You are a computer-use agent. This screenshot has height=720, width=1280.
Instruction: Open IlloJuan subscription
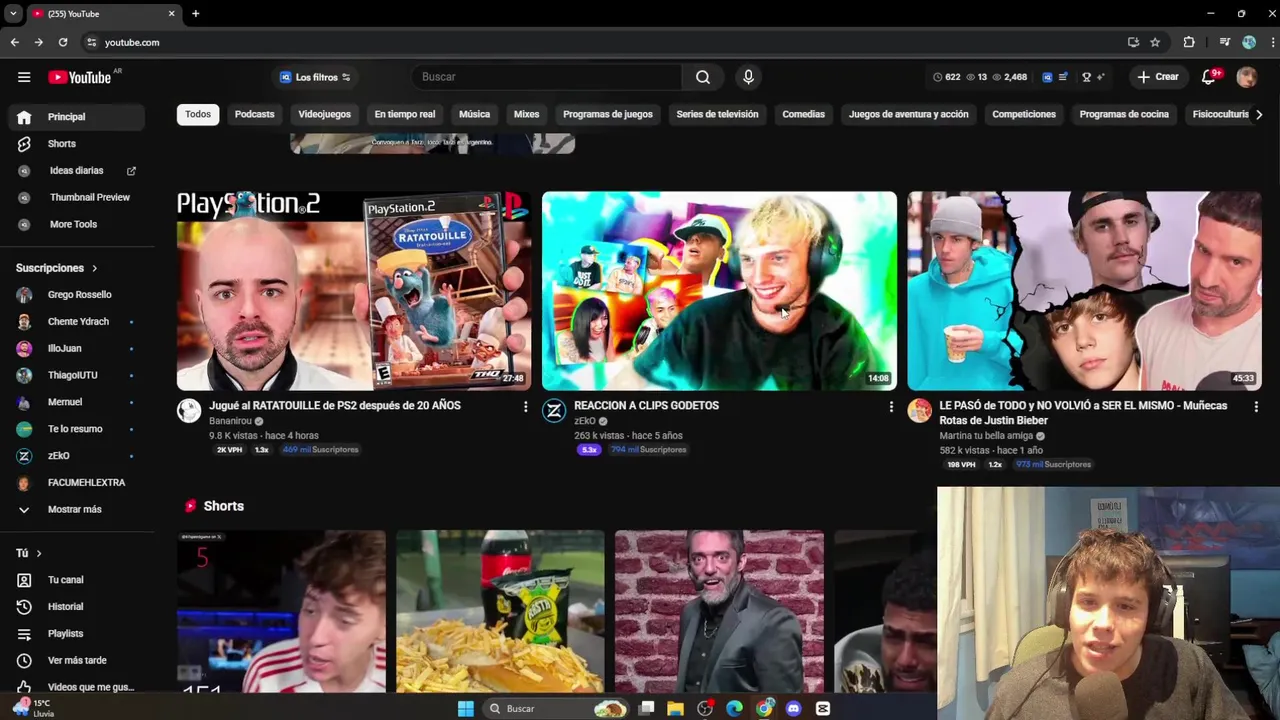(x=78, y=348)
